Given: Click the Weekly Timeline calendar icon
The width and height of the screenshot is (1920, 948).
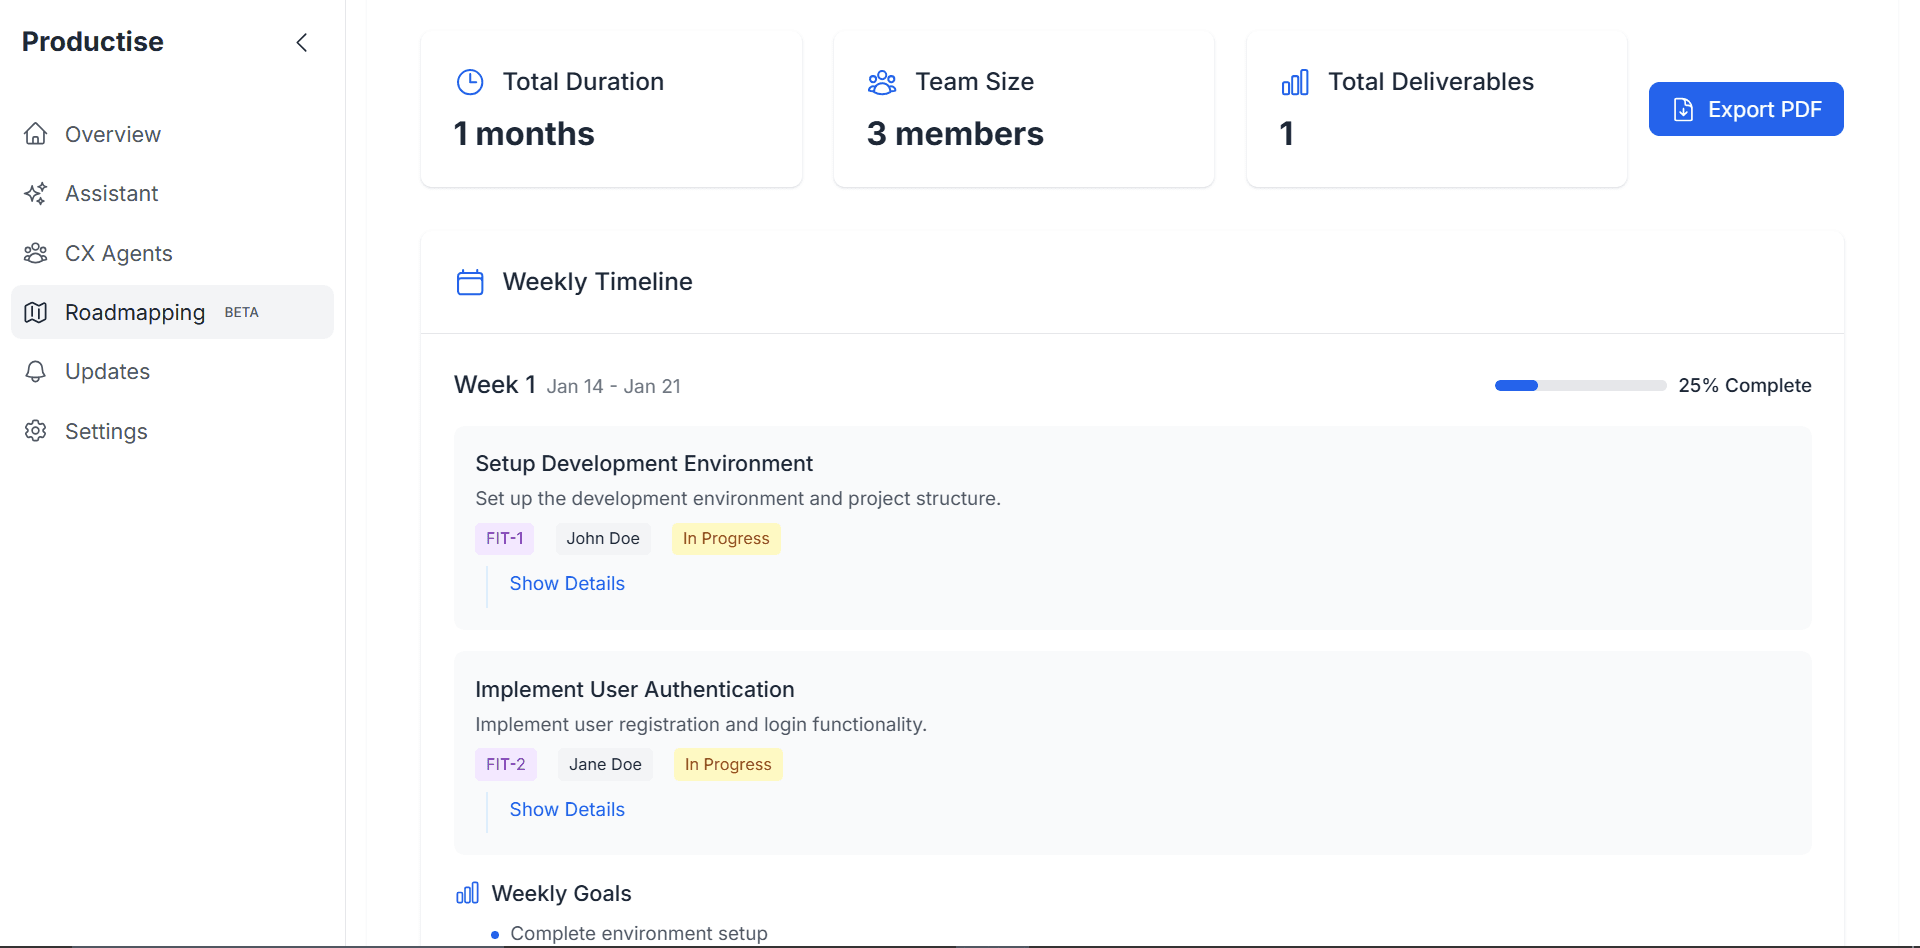Looking at the screenshot, I should (x=470, y=282).
